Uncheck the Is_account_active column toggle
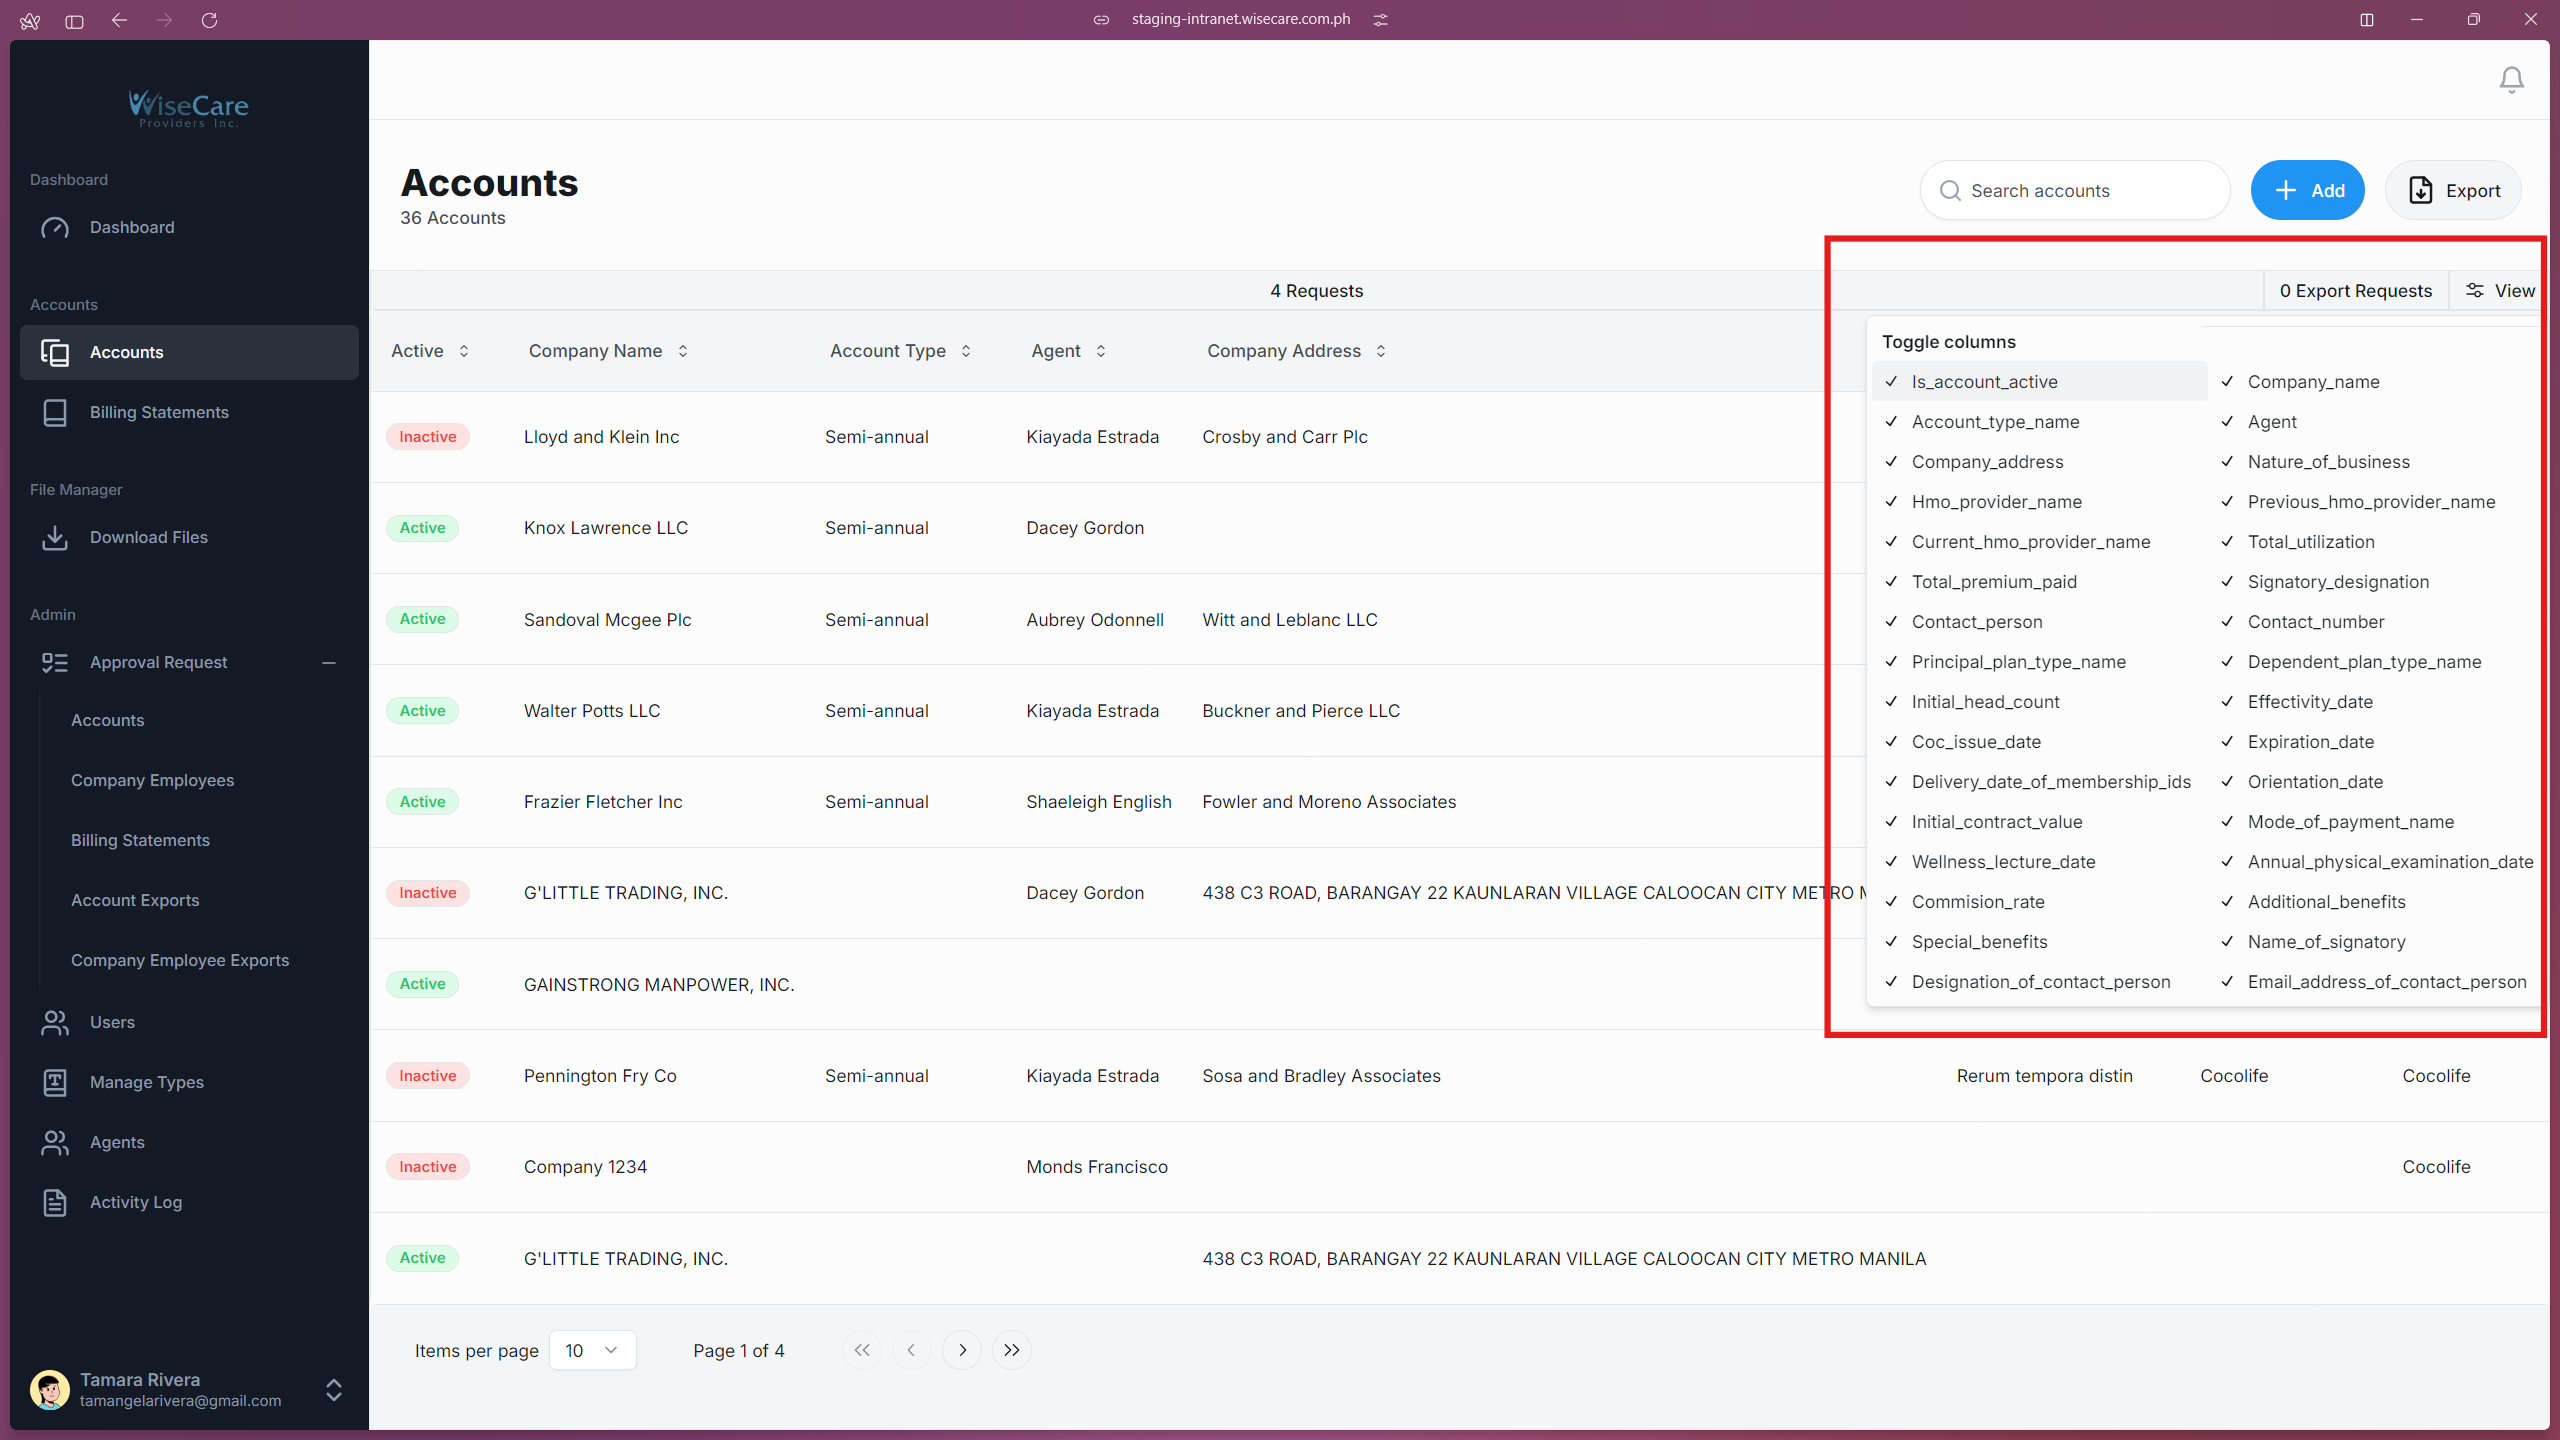2560x1440 pixels. point(1984,382)
